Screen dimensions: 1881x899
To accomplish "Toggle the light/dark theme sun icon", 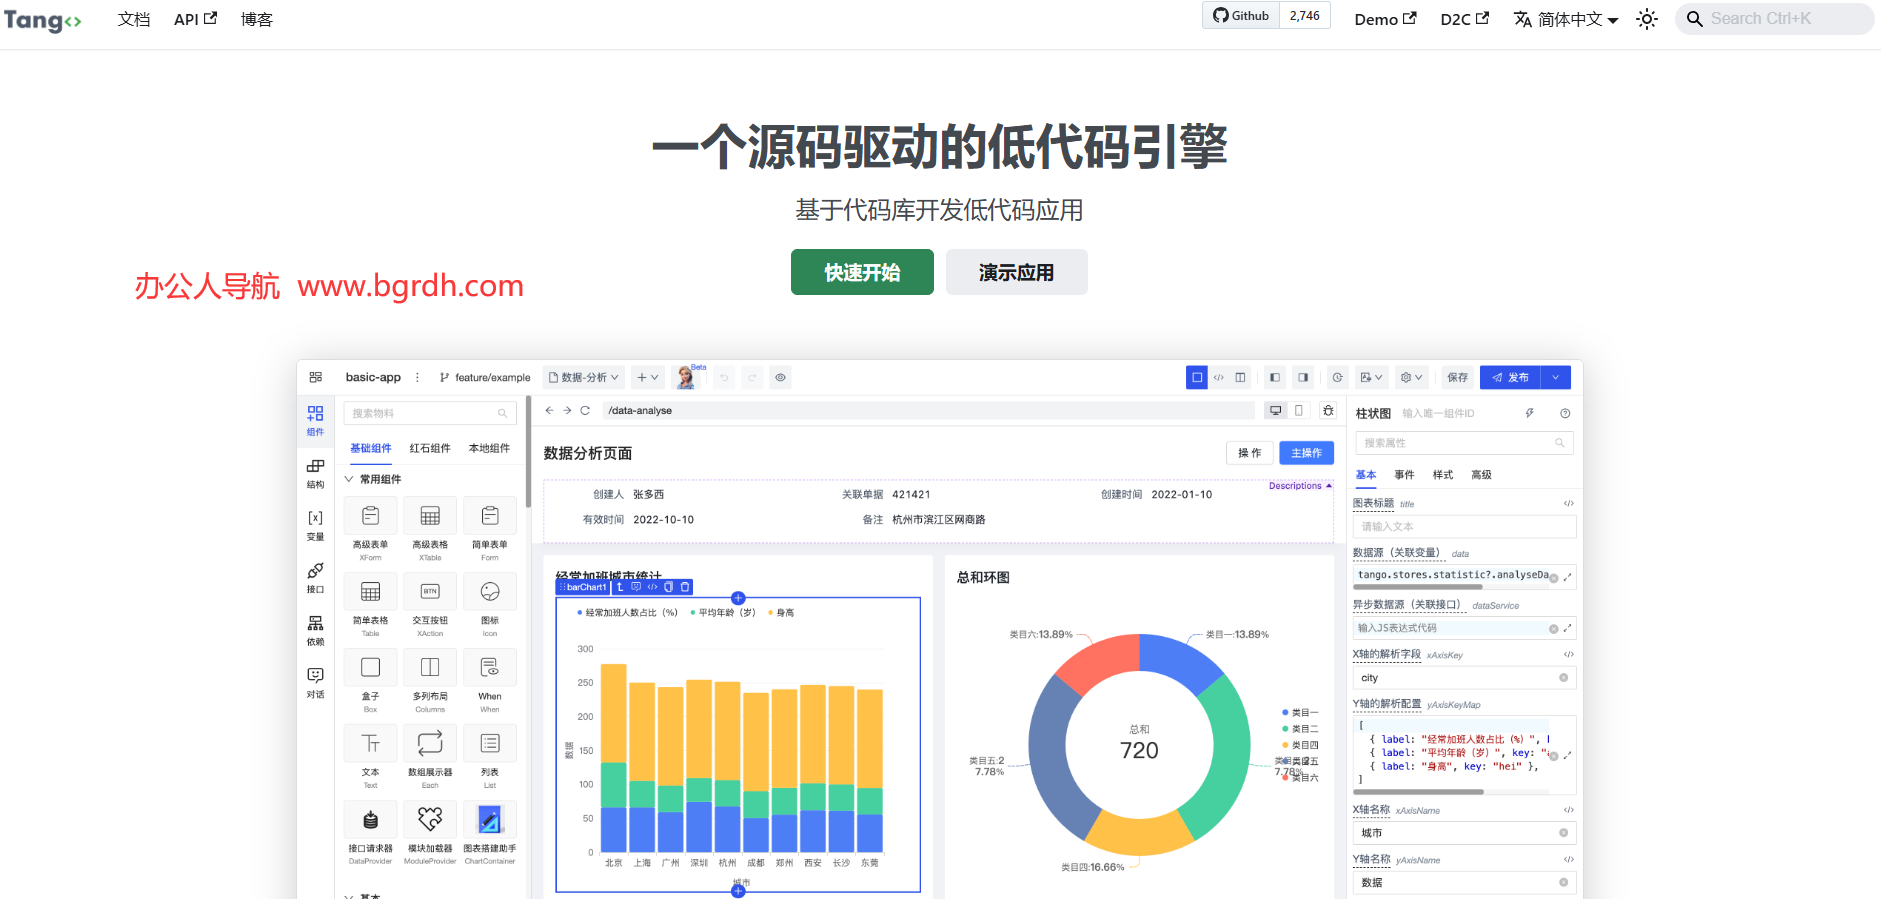I will pos(1646,19).
